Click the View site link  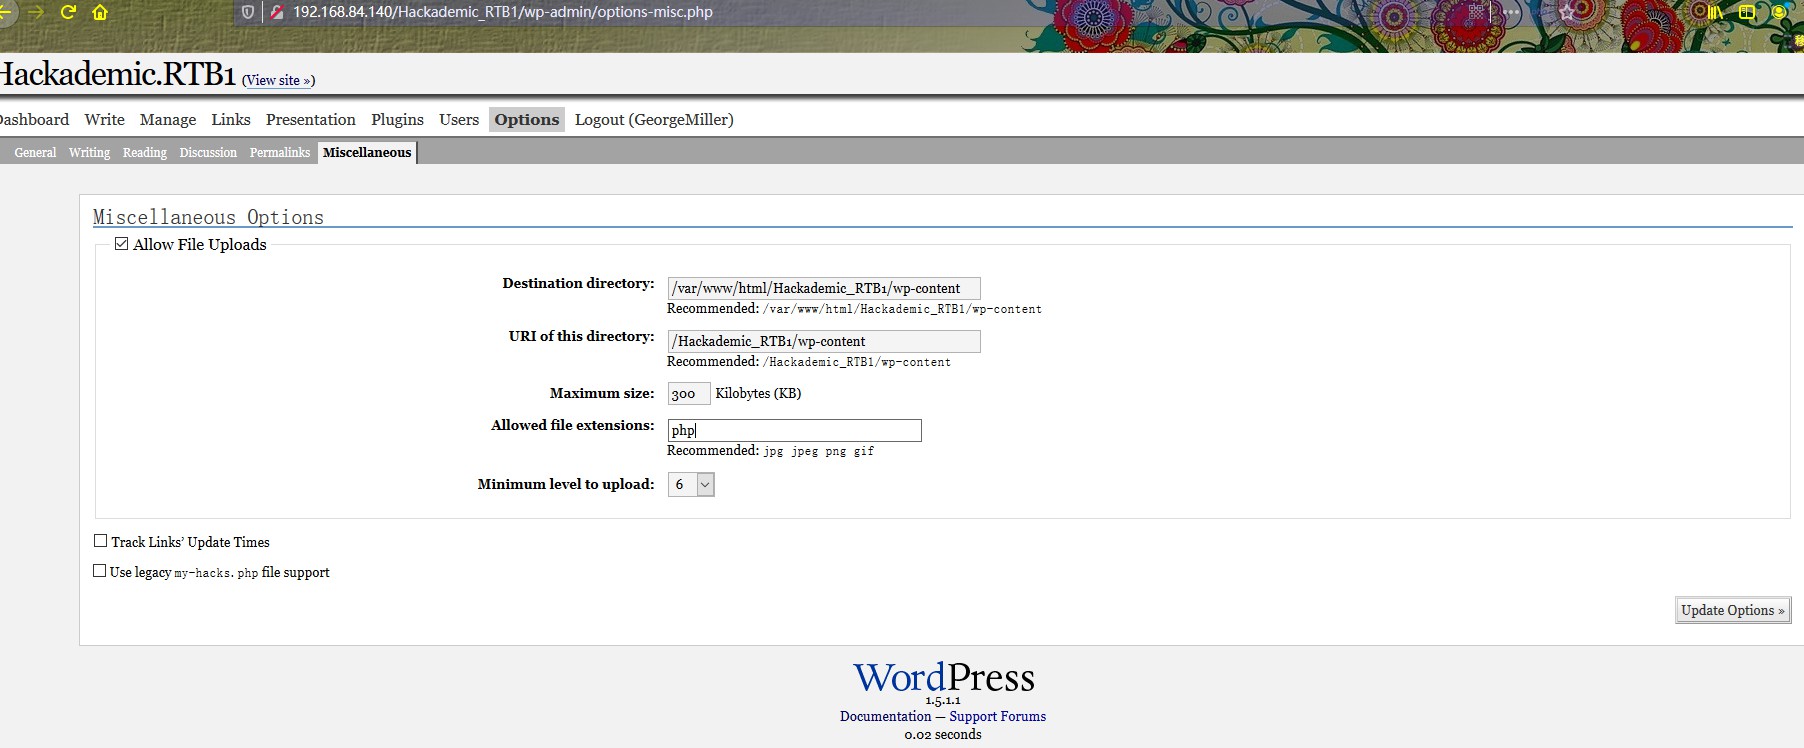click(x=278, y=80)
